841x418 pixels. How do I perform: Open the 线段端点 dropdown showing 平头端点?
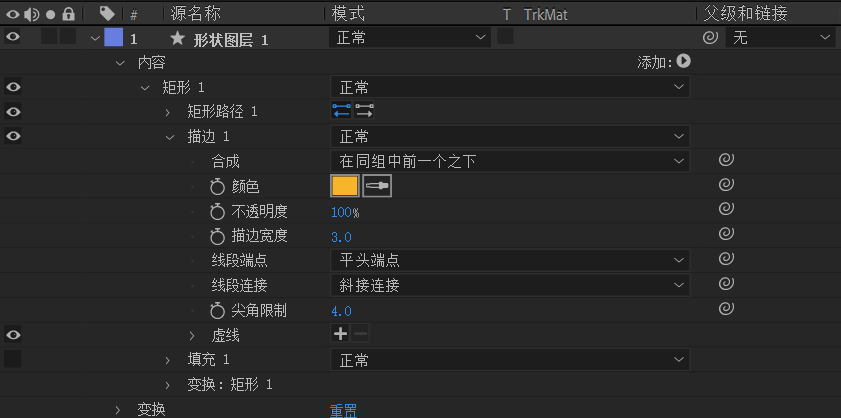point(510,261)
